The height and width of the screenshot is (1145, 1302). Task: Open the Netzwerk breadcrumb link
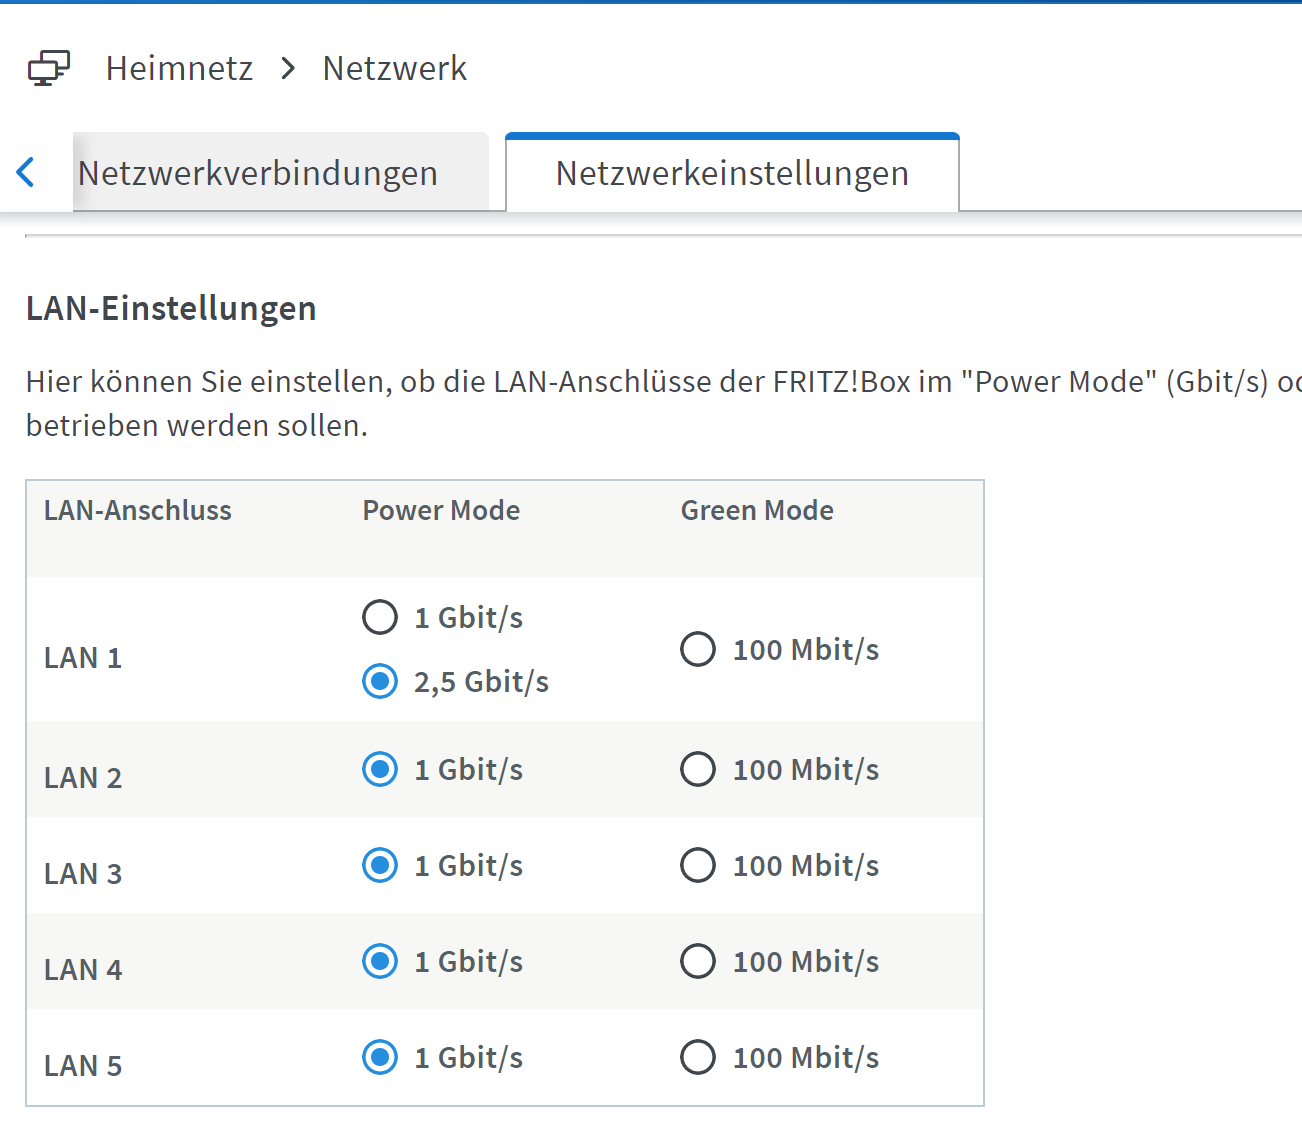click(394, 68)
